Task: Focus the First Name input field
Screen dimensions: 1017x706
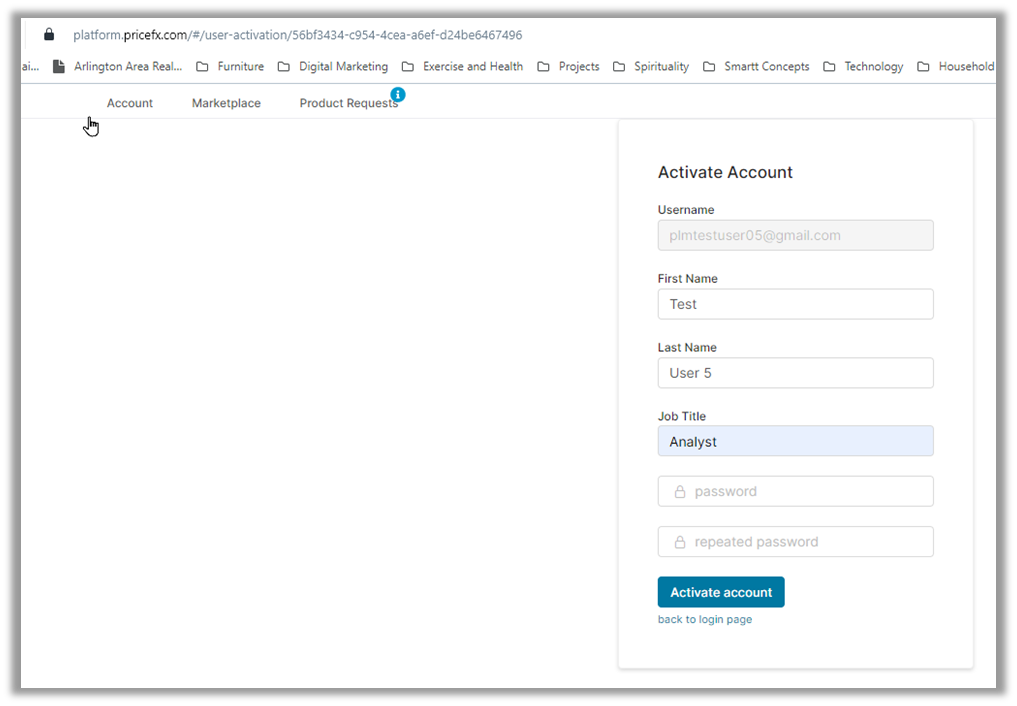Action: coord(795,304)
